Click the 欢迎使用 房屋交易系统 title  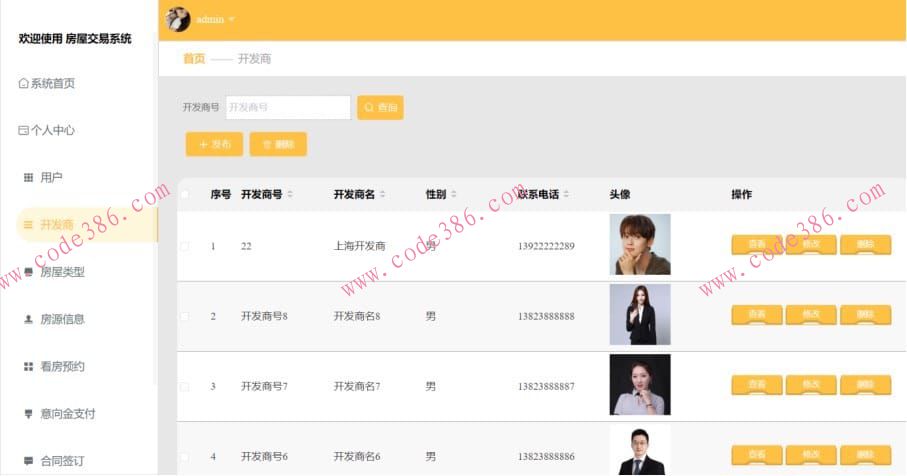(75, 39)
